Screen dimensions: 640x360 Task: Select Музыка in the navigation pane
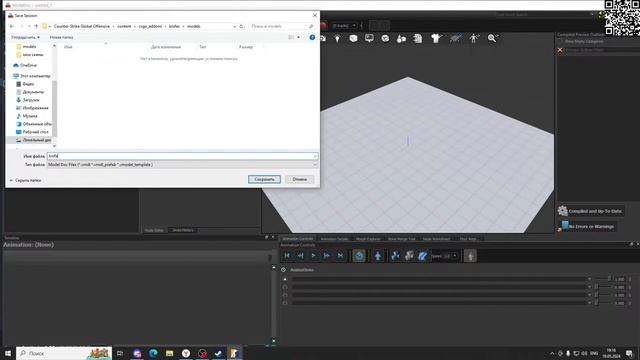point(27,116)
